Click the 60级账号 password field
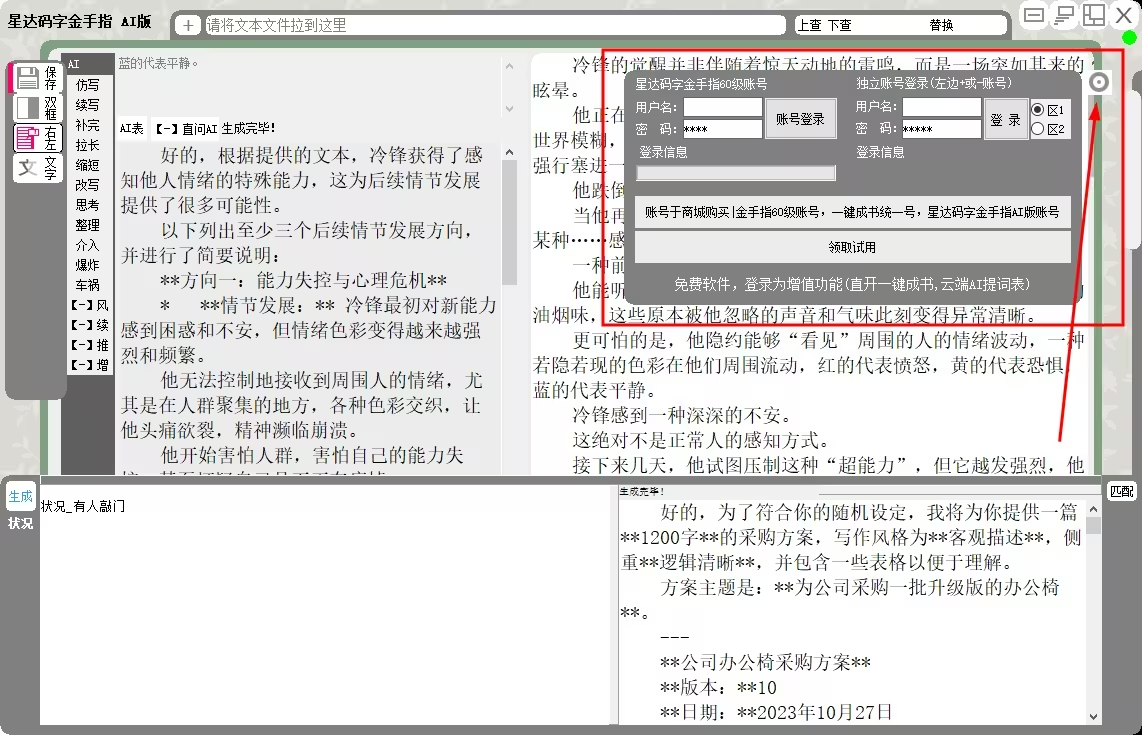This screenshot has width=1142, height=735. point(722,129)
